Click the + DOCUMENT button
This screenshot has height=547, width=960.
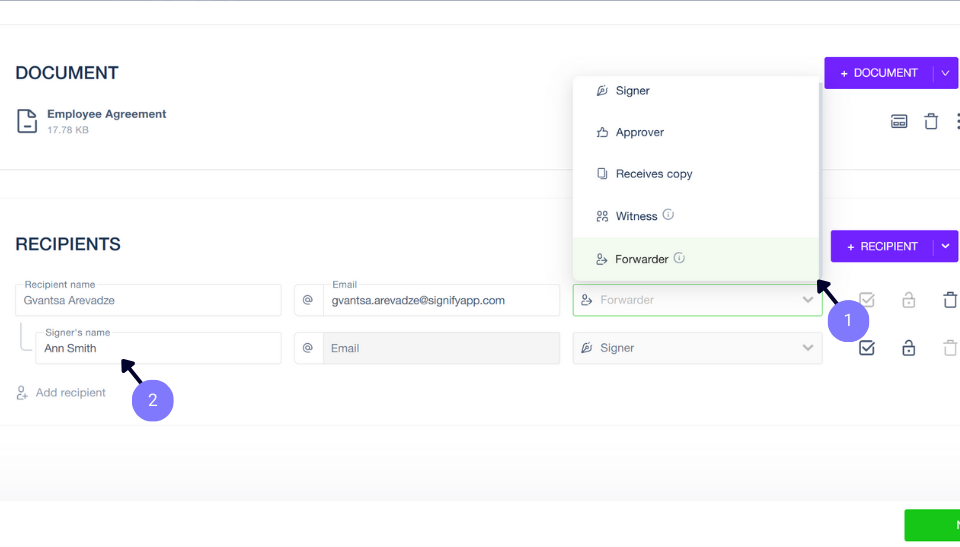(x=879, y=73)
